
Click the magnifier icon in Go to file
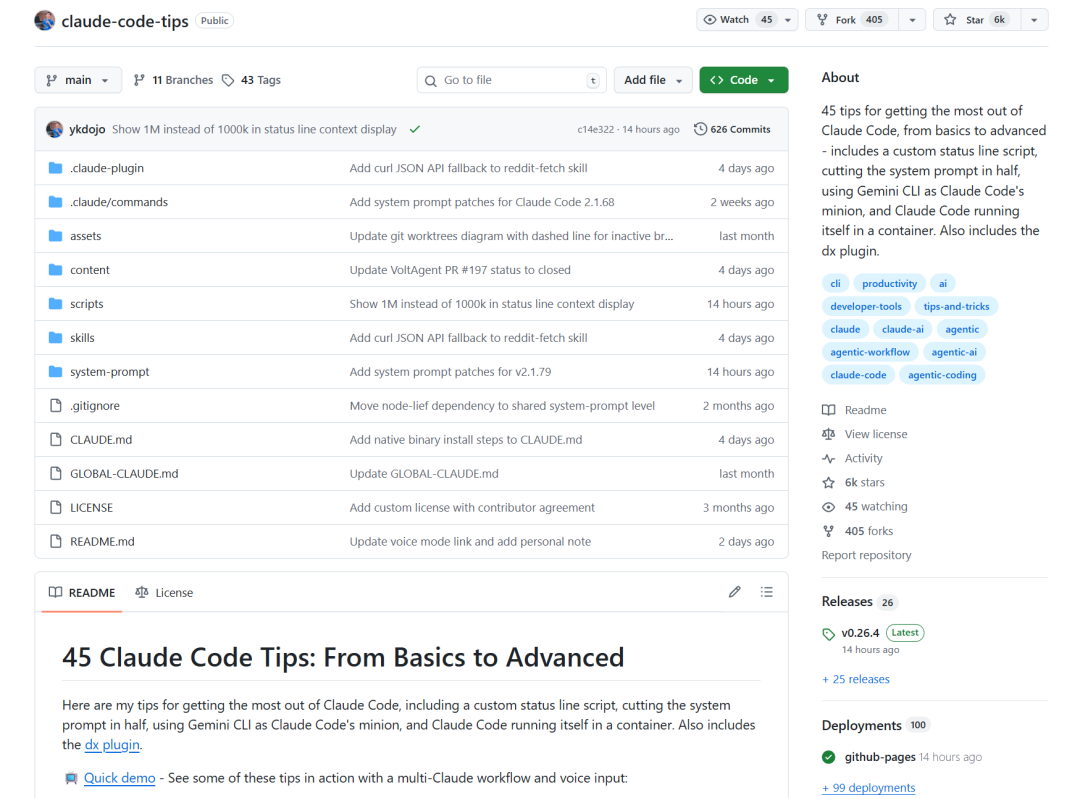pyautogui.click(x=430, y=81)
